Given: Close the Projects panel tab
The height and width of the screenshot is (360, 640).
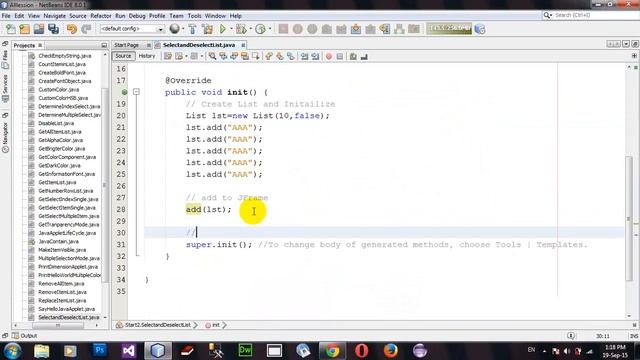Looking at the screenshot, I should click(x=40, y=45).
